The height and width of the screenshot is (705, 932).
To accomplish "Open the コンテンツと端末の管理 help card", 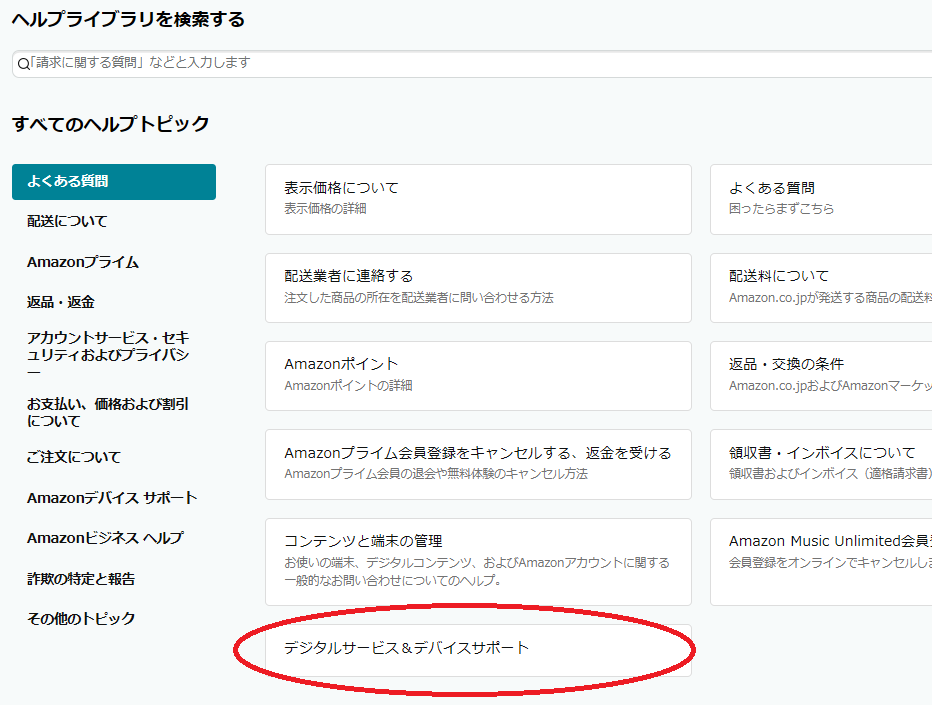I will (478, 562).
